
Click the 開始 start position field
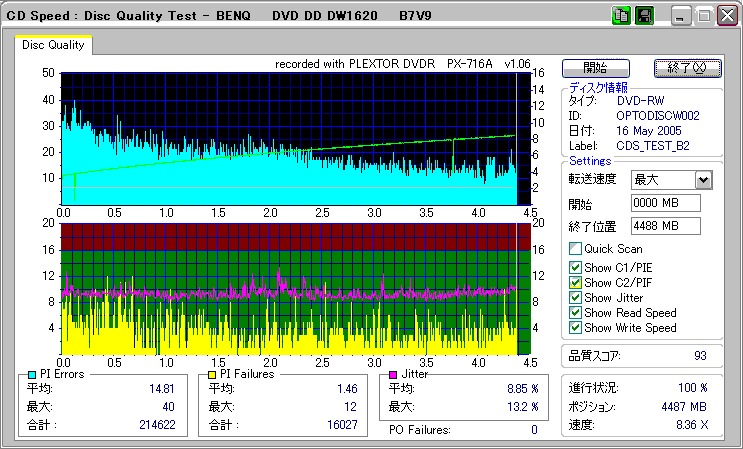point(665,203)
